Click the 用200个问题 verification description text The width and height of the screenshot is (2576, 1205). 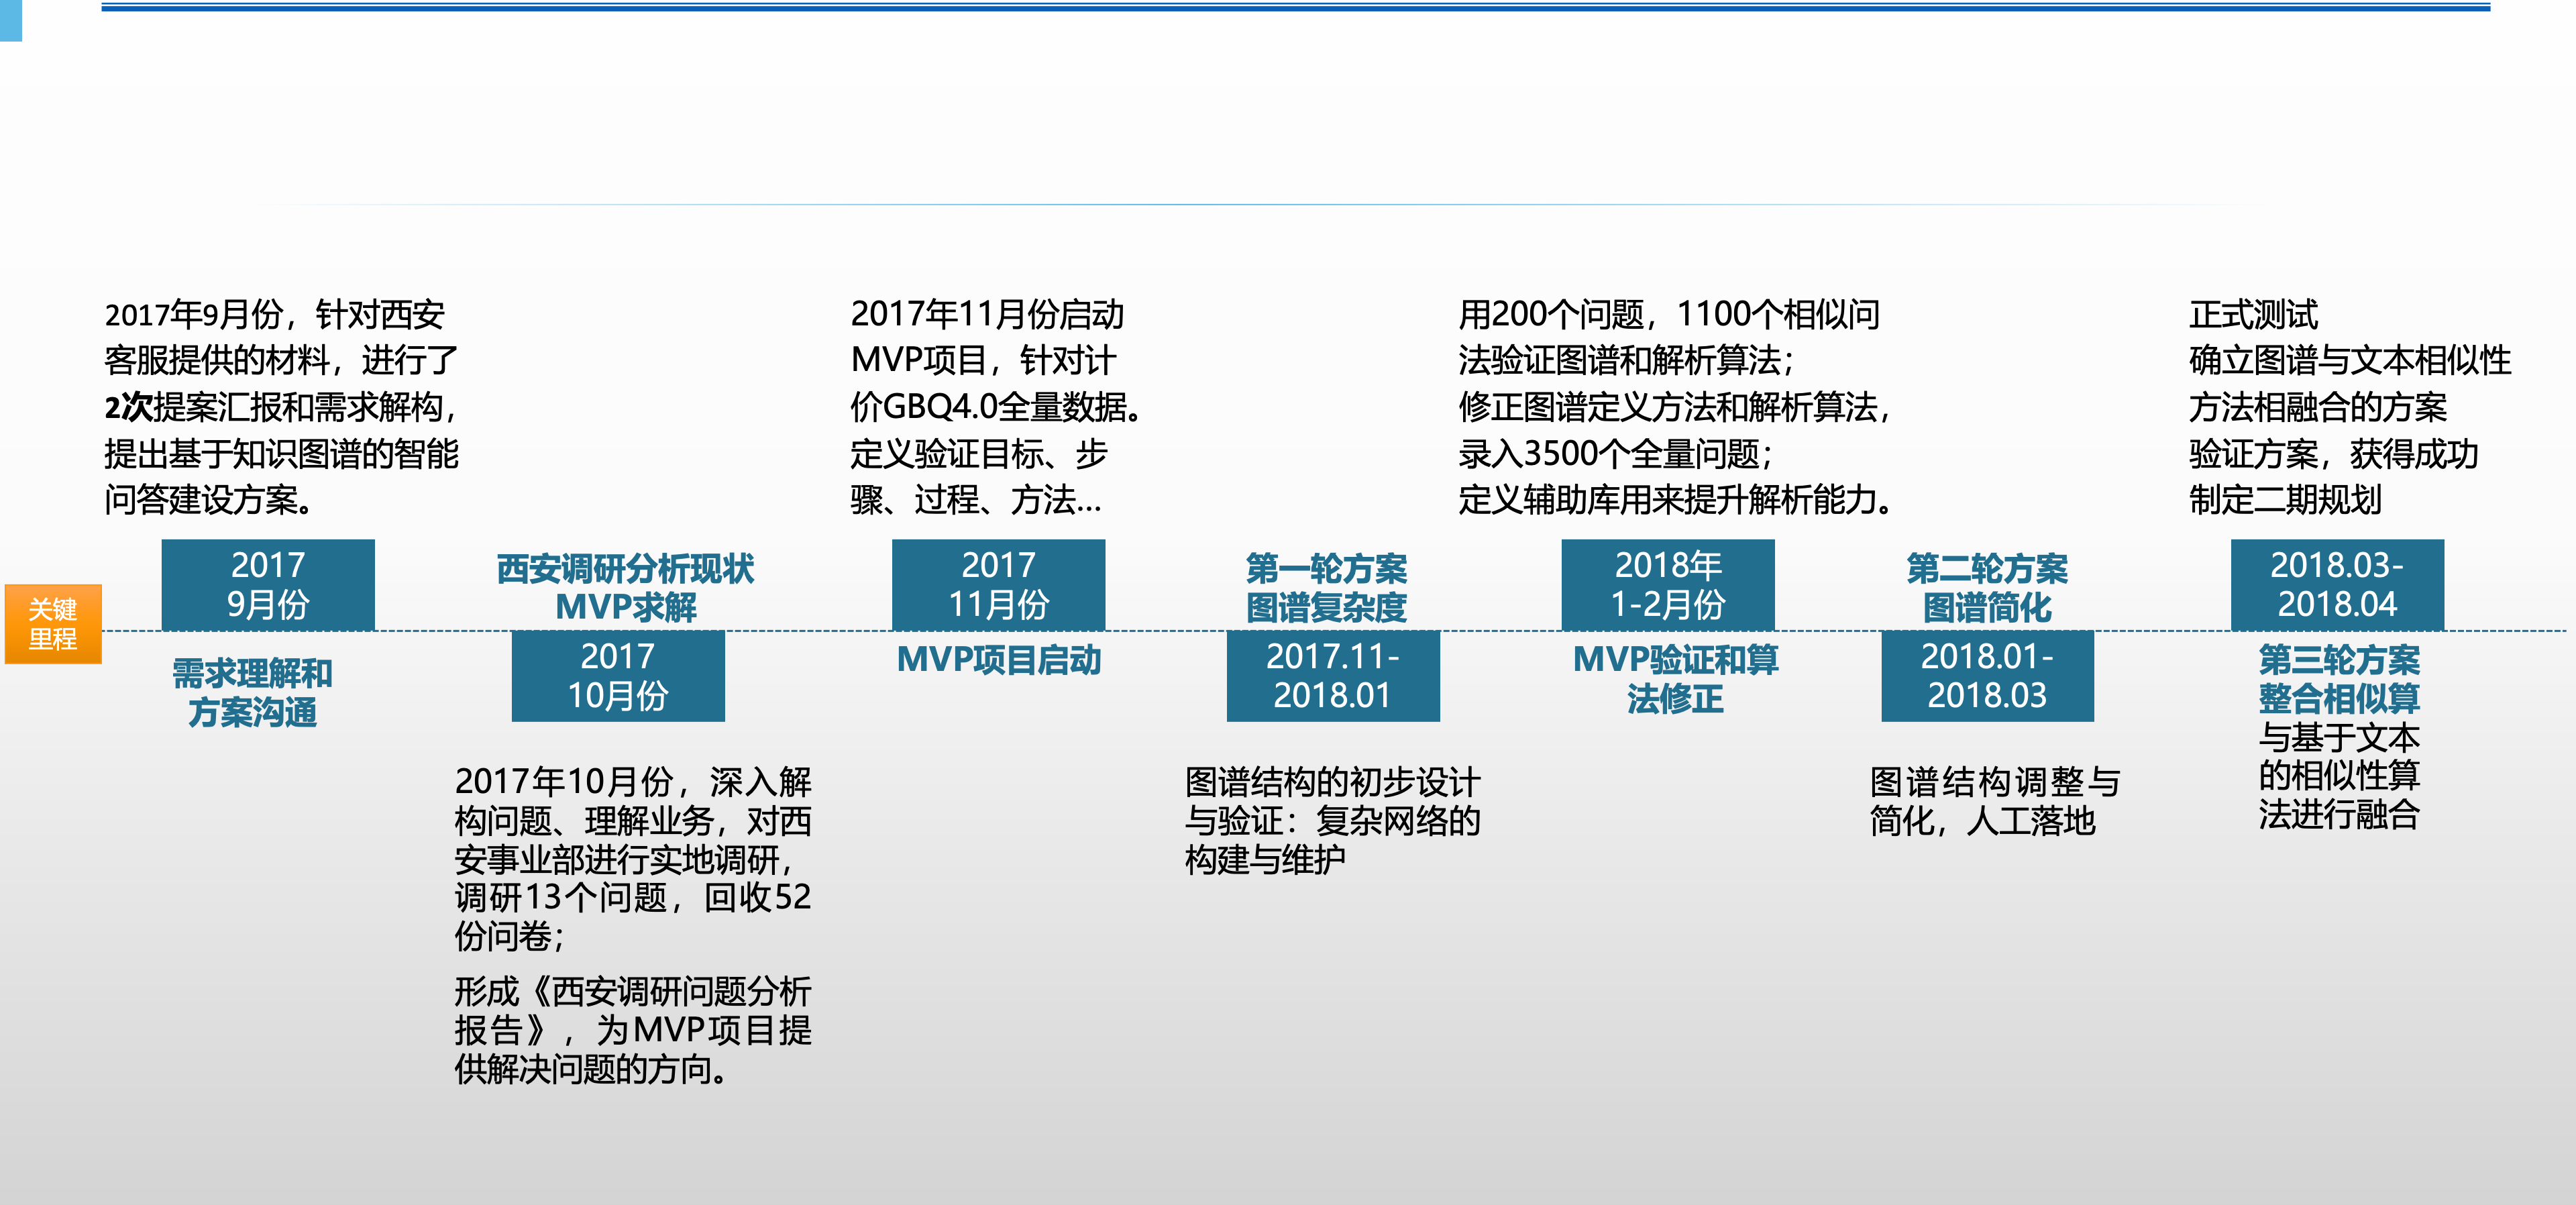pyautogui.click(x=1675, y=407)
